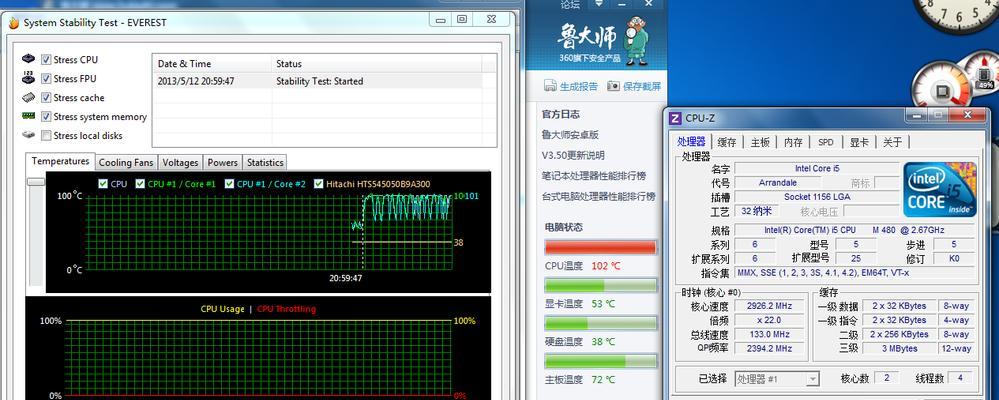Image resolution: width=999 pixels, height=400 pixels.
Task: Select the 内存 tab in CPU-Z
Action: (793, 142)
